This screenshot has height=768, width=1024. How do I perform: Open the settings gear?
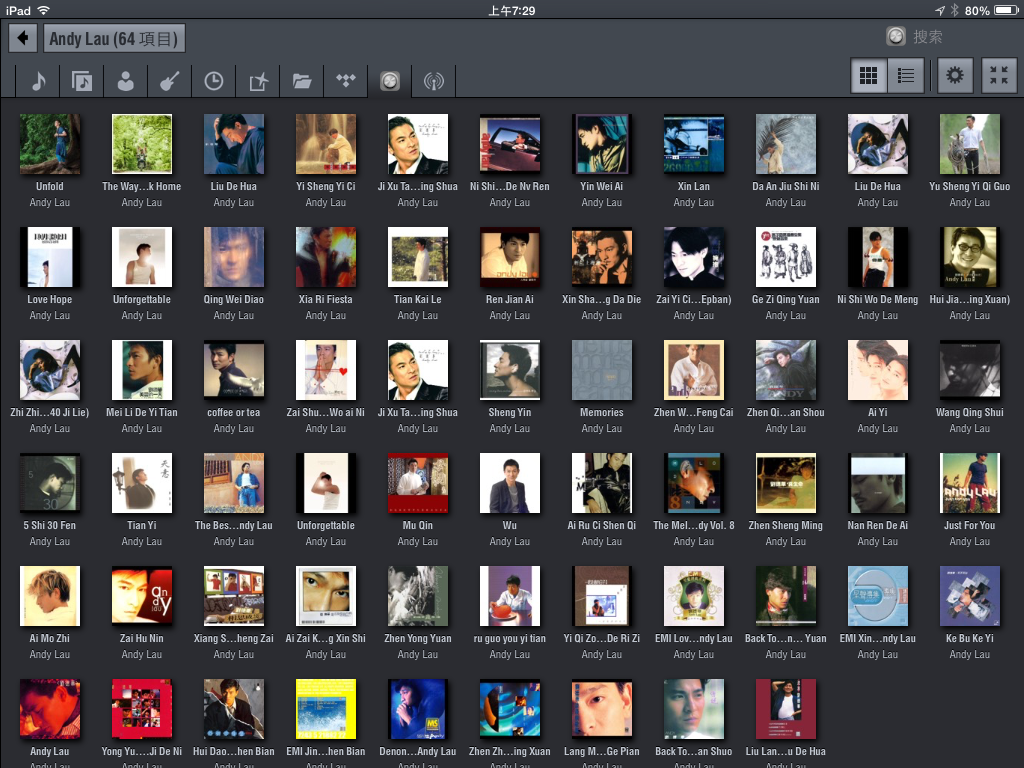click(955, 76)
